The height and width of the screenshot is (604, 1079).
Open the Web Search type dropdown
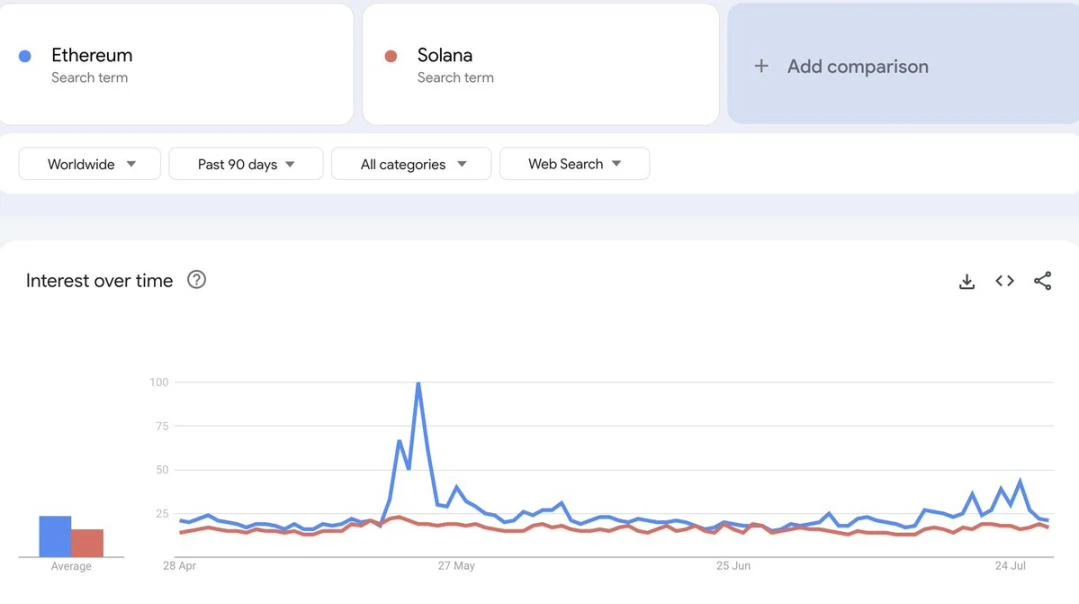[574, 163]
